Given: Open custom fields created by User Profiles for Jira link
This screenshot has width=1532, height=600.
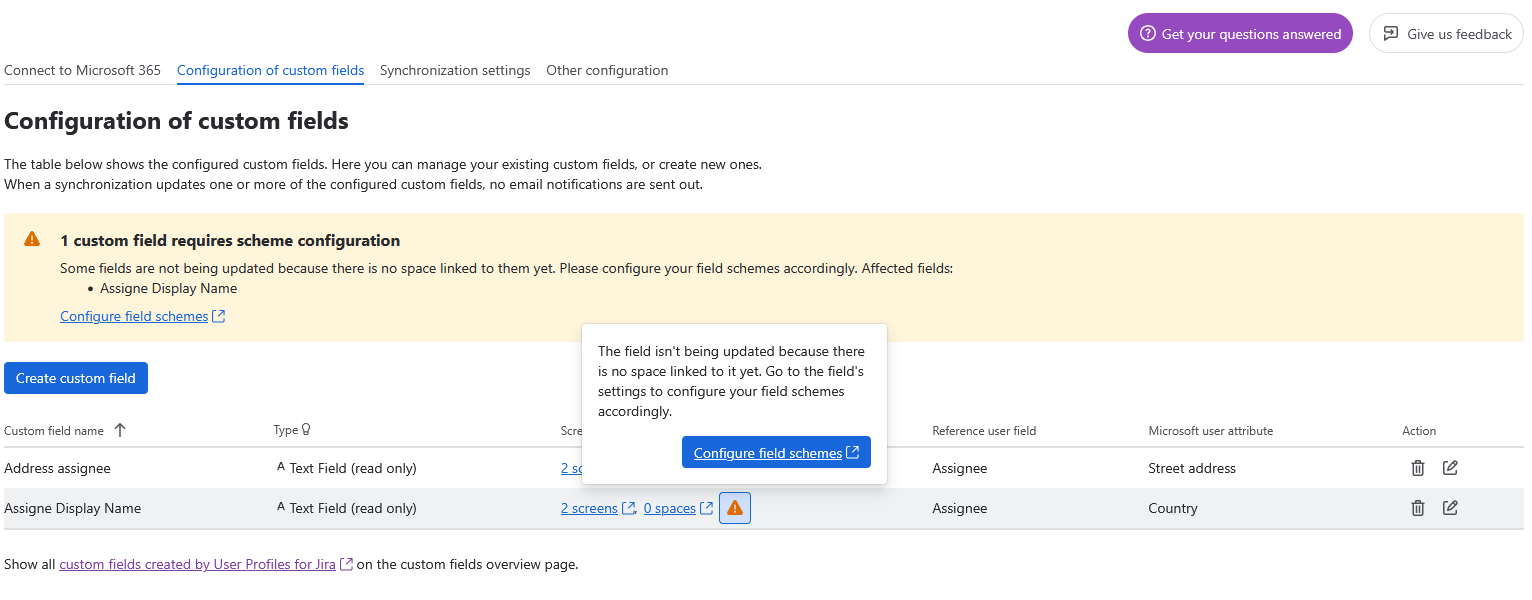Looking at the screenshot, I should 206,564.
